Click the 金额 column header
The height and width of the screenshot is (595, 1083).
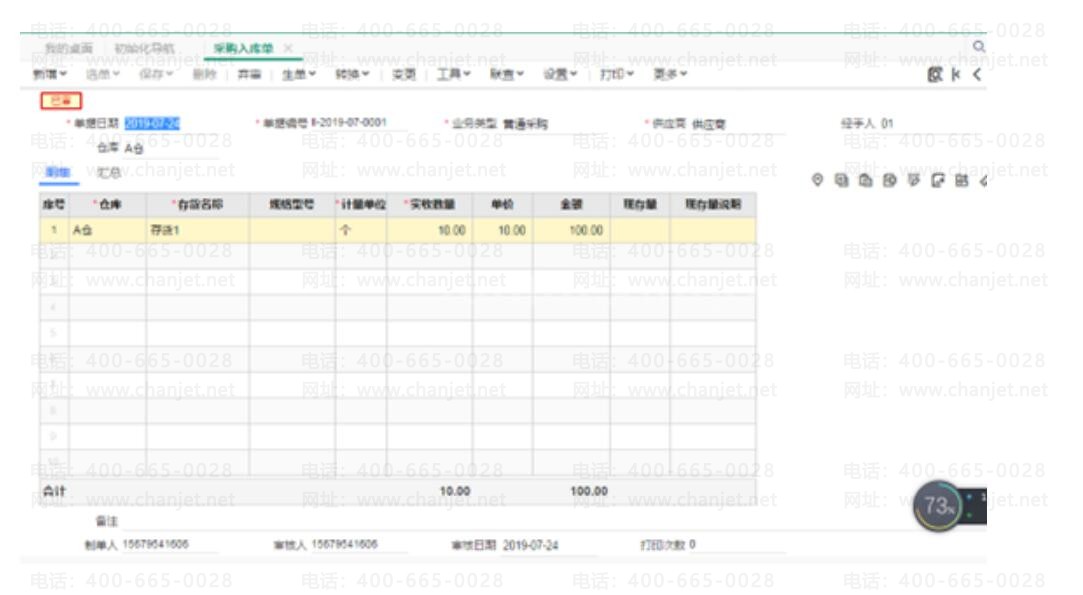571,205
